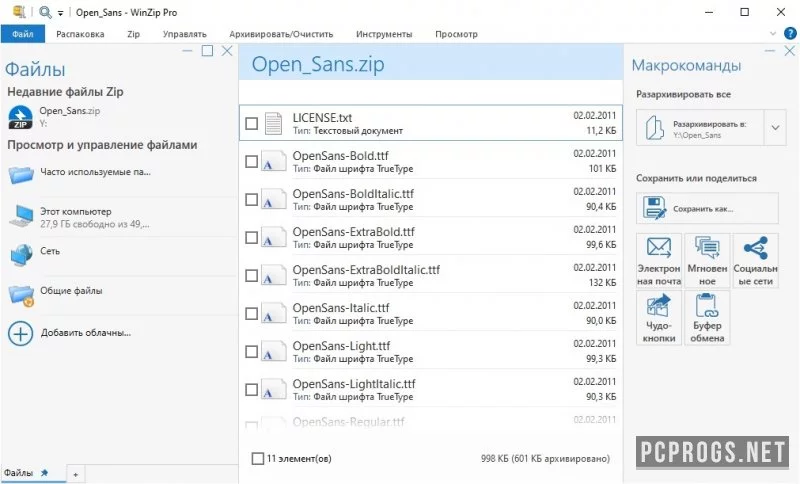This screenshot has width=800, height=484.
Task: Open the Чудо-кнопки button
Action: [659, 318]
